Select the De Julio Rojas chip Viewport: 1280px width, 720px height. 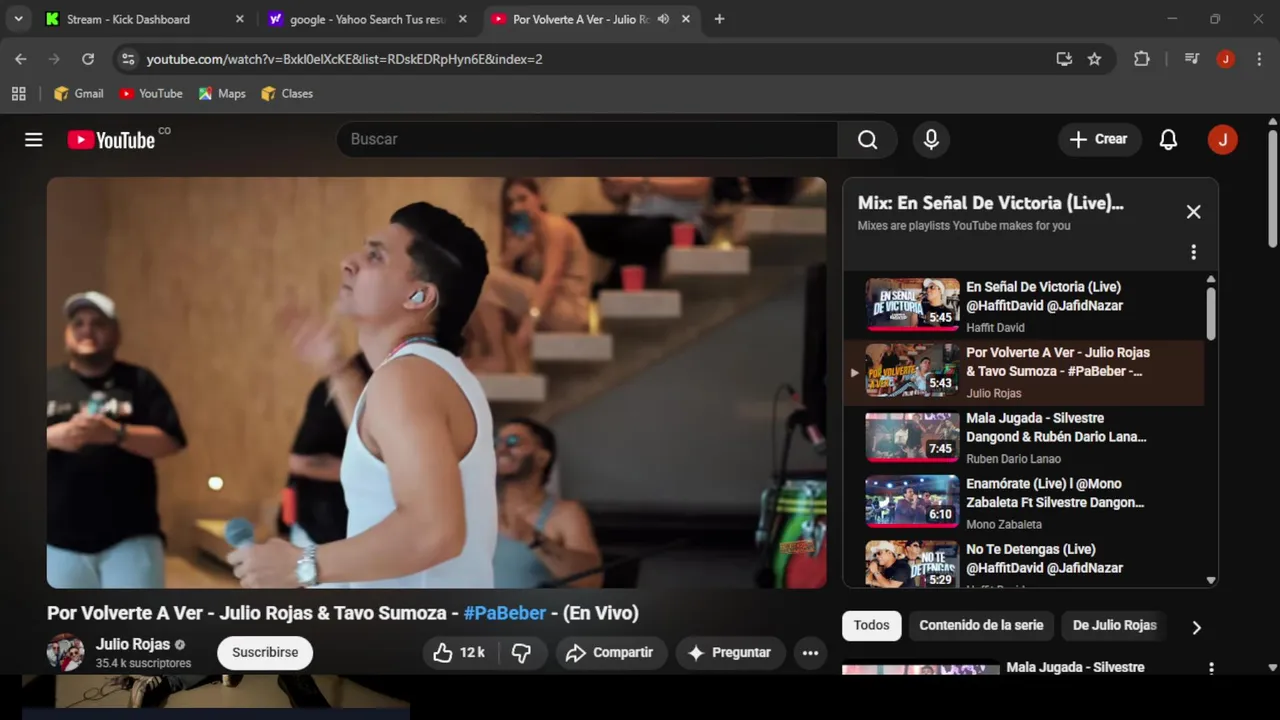1114,626
